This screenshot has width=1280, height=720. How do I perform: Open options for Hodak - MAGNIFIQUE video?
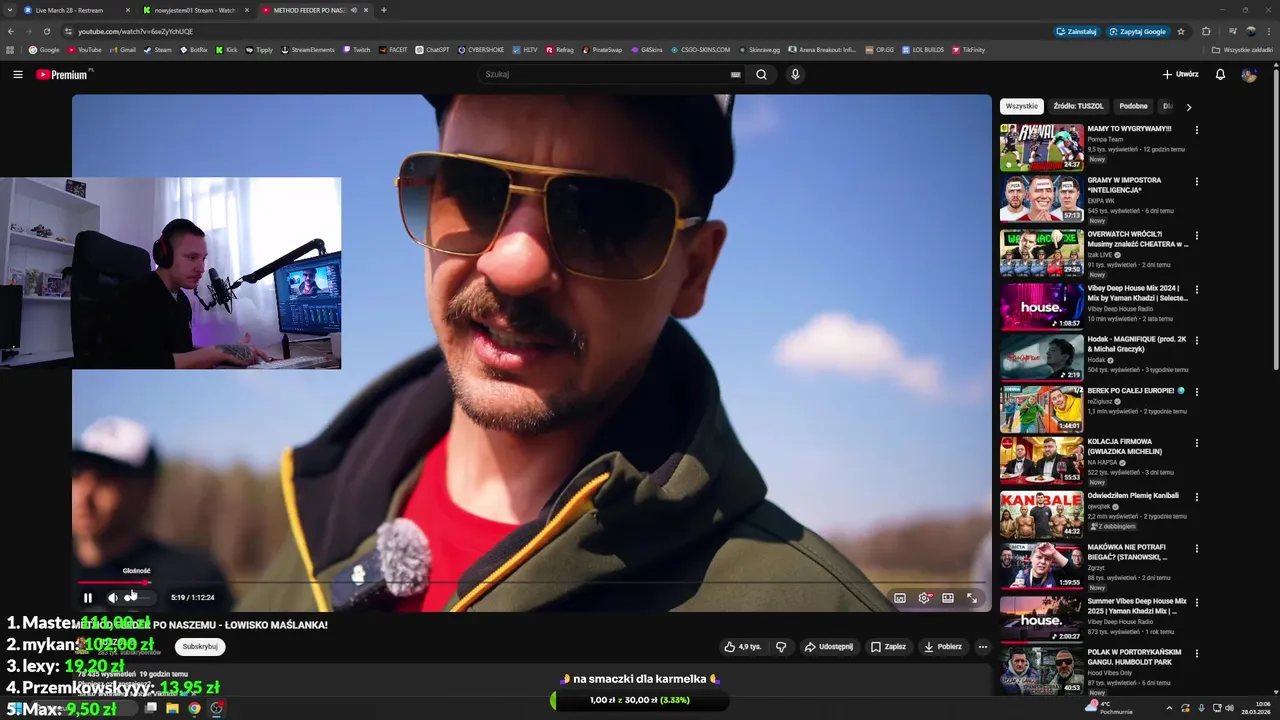pos(1196,340)
